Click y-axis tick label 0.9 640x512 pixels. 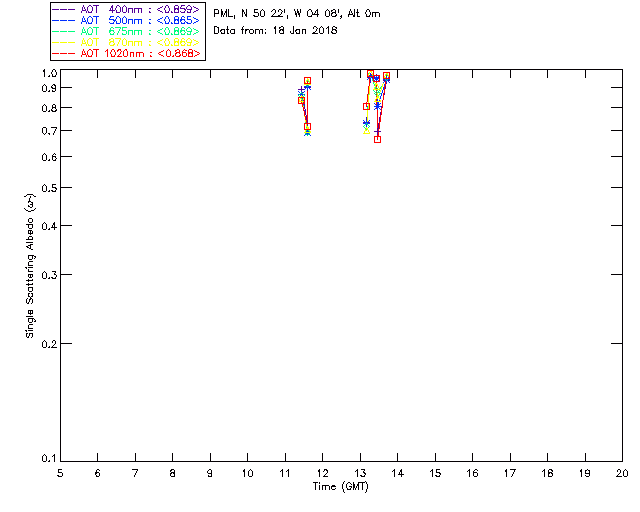pyautogui.click(x=49, y=88)
